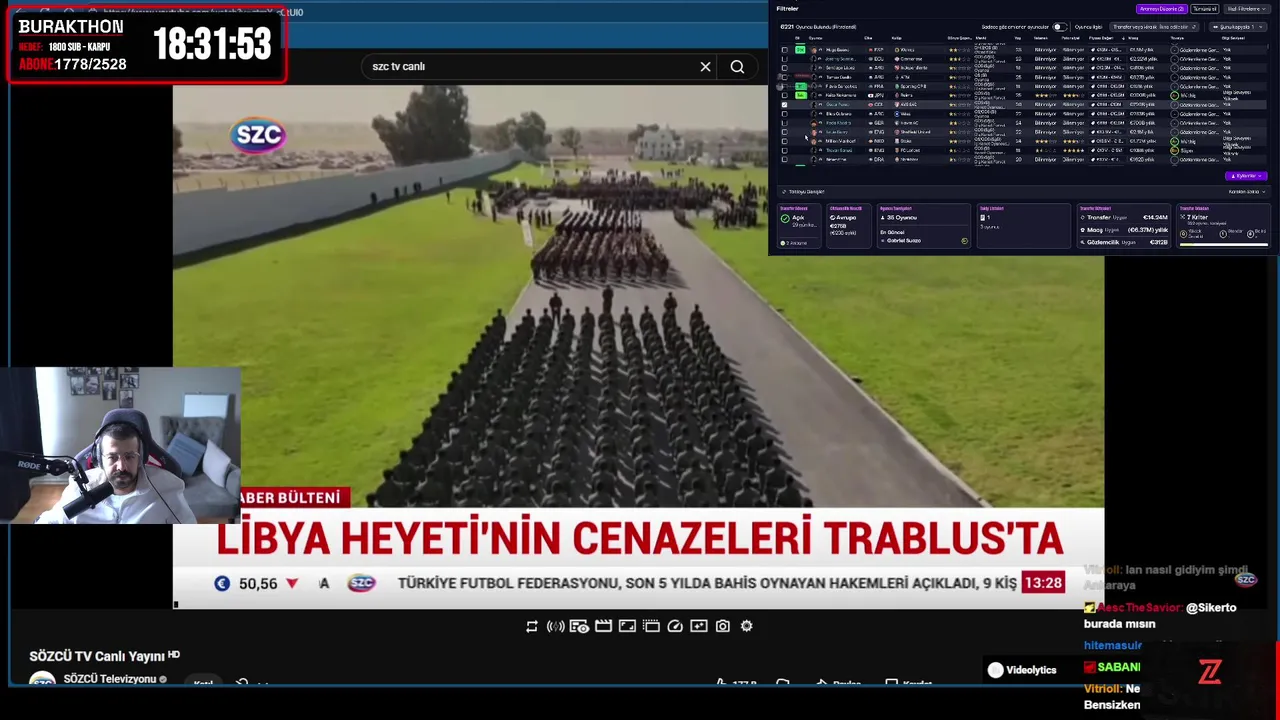The image size is (1280, 720).
Task: Open the Hızlı Filtreleme dropdown
Action: [1248, 9]
